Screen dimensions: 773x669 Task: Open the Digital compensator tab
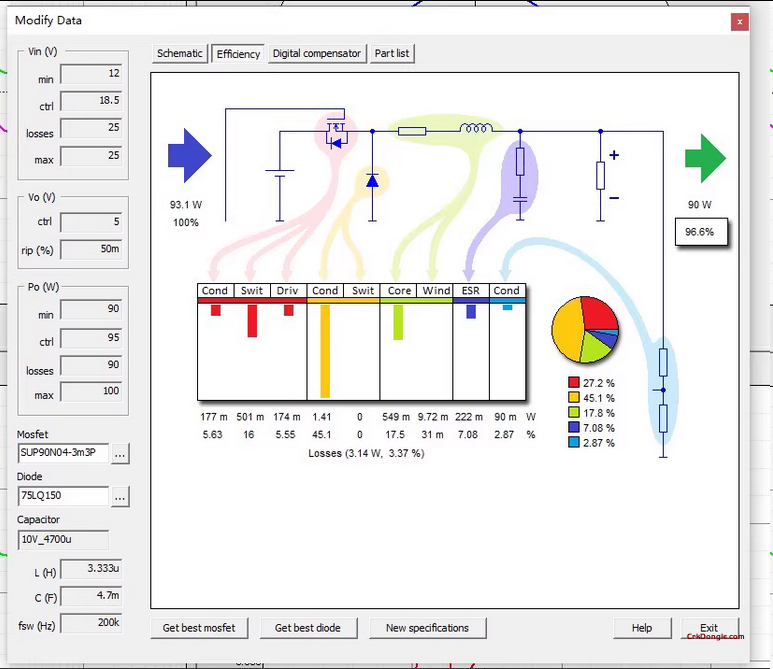tap(316, 54)
